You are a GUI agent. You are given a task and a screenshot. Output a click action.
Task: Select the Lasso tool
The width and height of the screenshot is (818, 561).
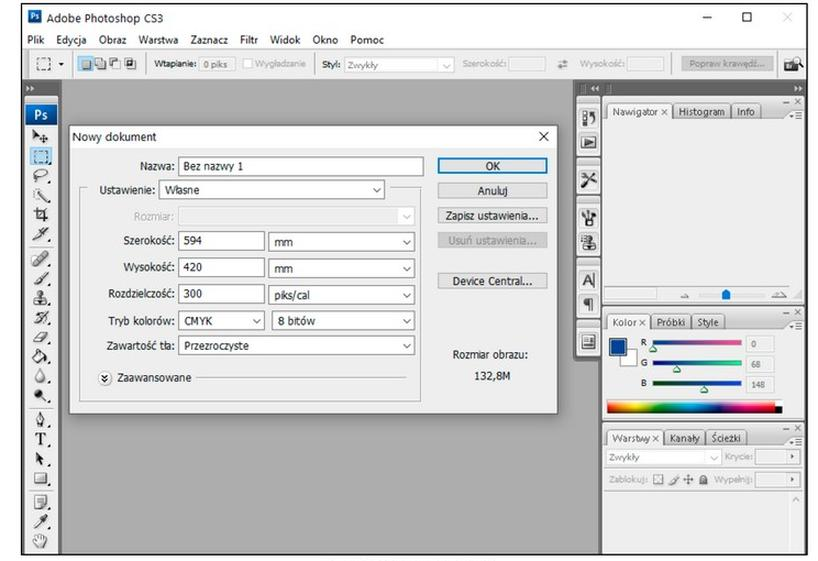click(41, 176)
